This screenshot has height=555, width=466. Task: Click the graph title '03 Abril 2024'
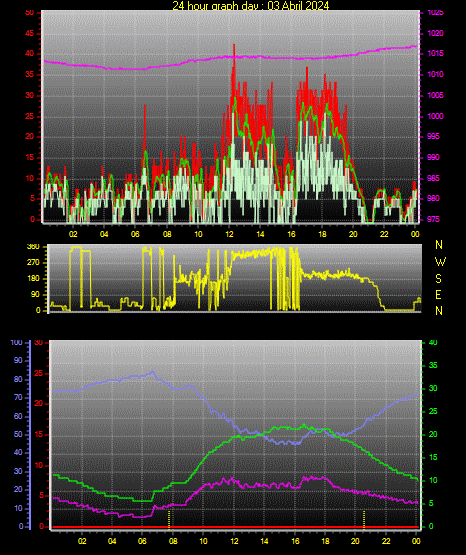298,6
